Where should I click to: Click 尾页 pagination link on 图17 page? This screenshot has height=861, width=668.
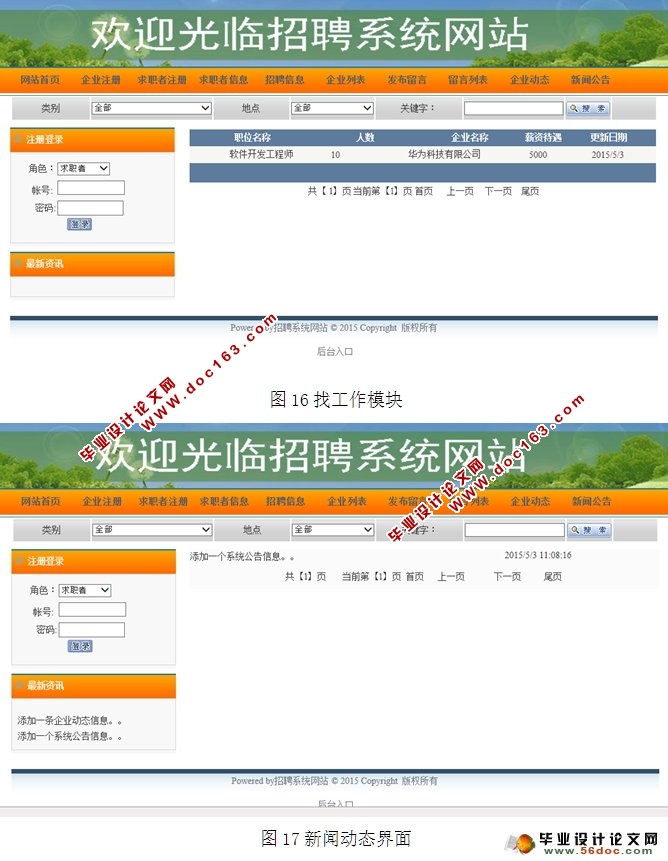pos(553,577)
